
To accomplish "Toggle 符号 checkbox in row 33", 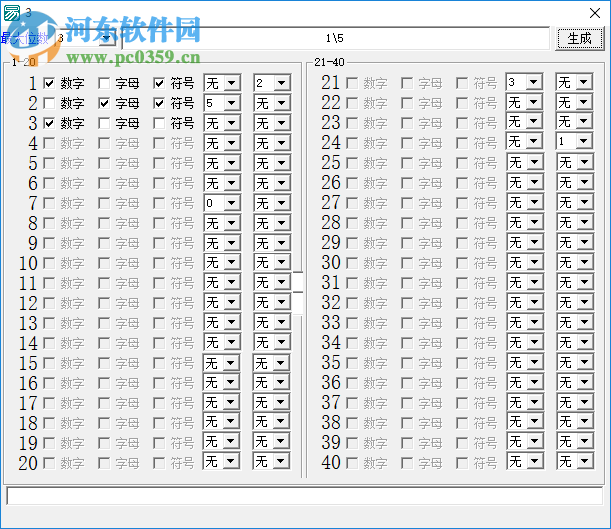I will [462, 323].
